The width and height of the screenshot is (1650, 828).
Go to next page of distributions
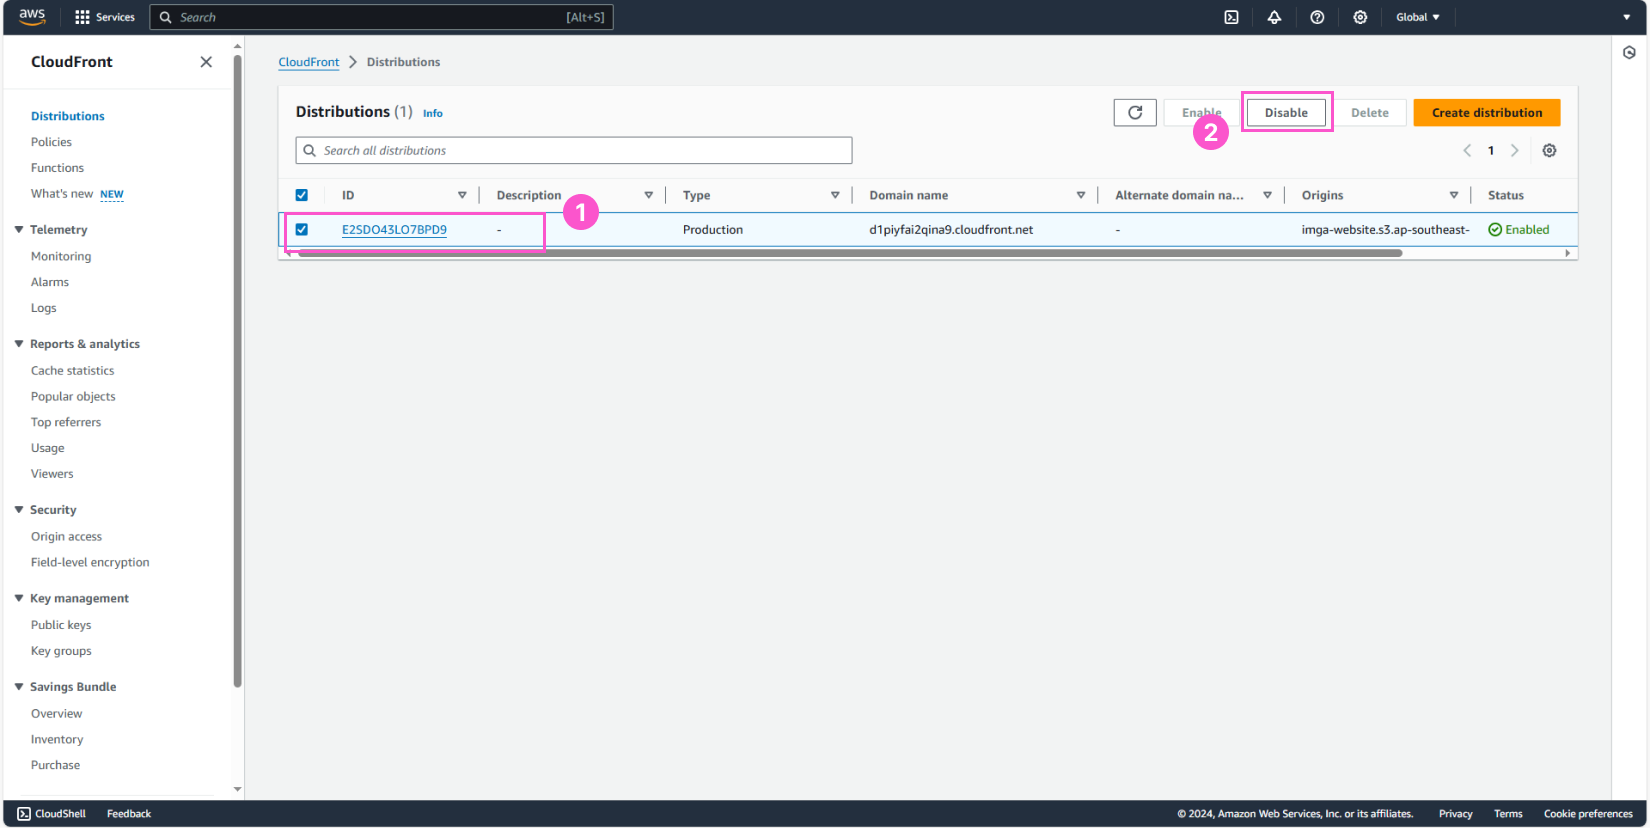[x=1515, y=151]
